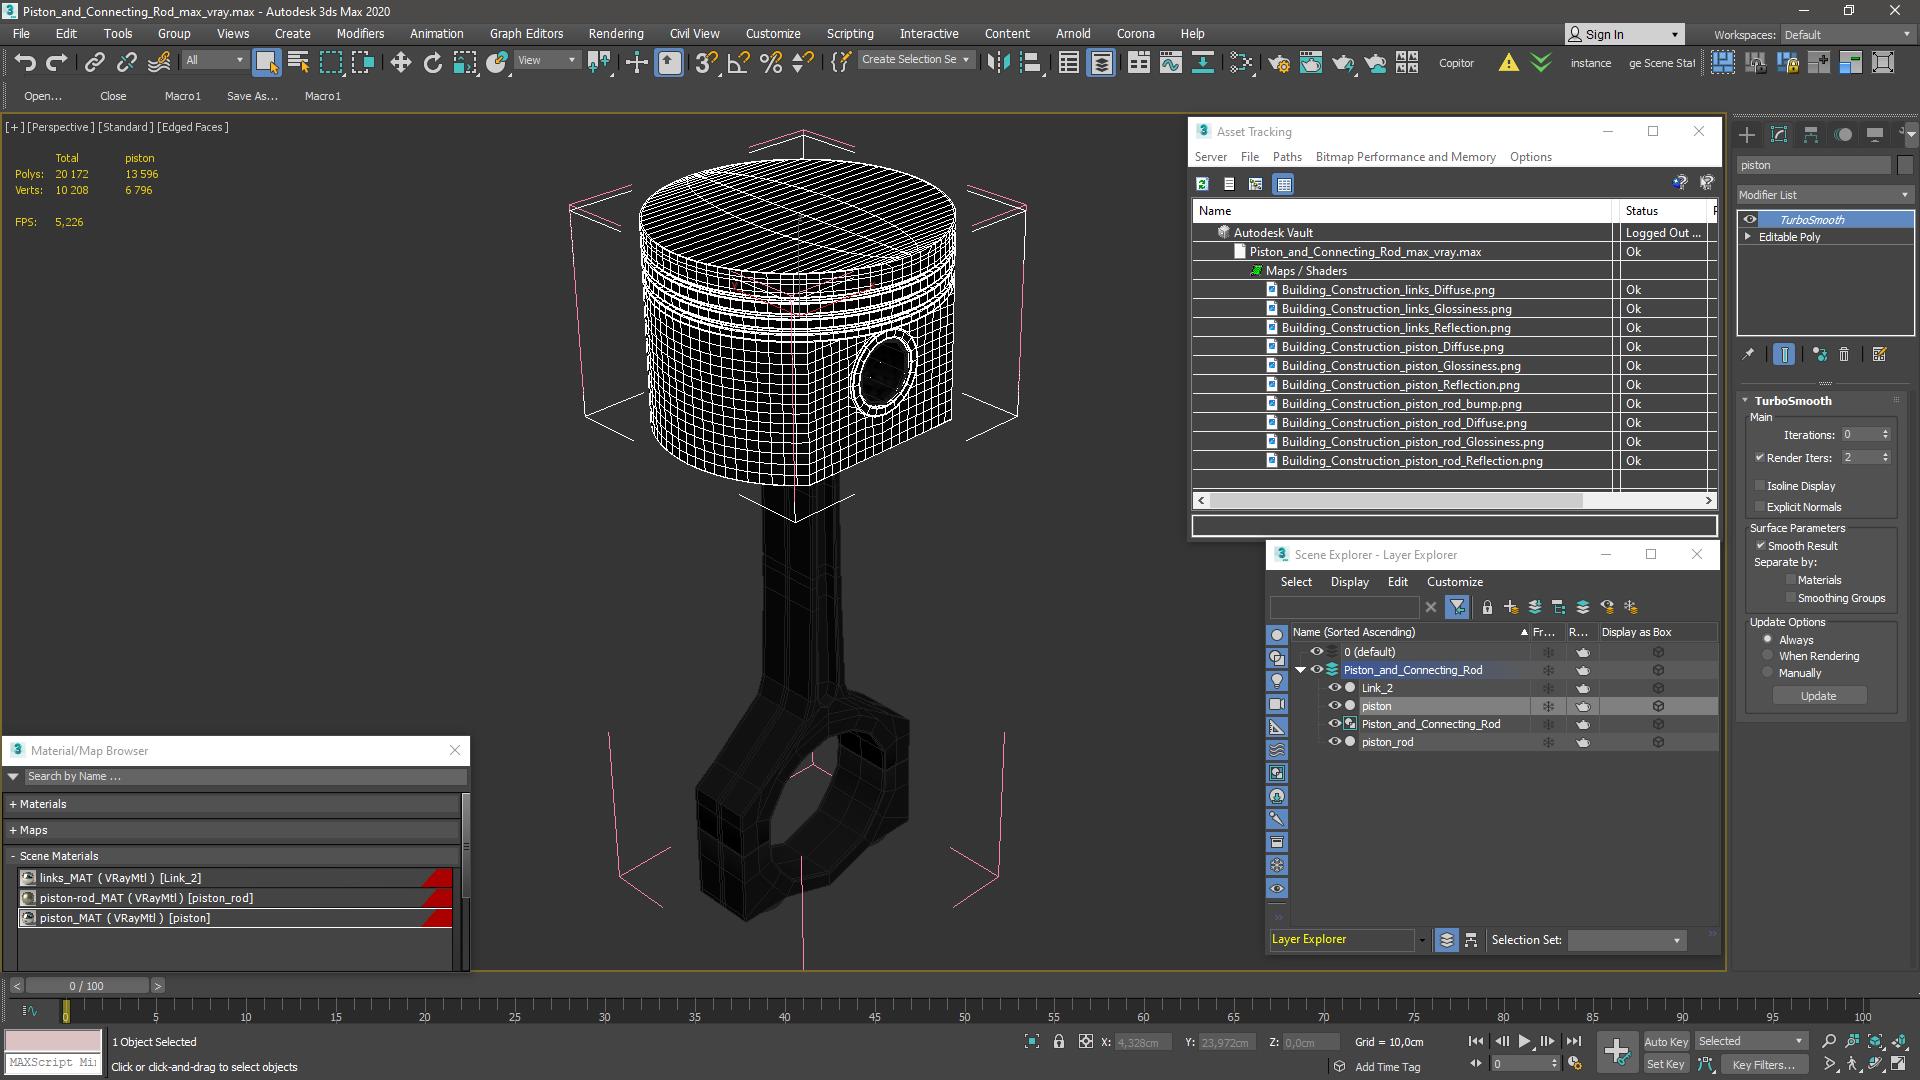Open the selection filter All dropdown
Screen dimensions: 1920x1080
click(214, 61)
